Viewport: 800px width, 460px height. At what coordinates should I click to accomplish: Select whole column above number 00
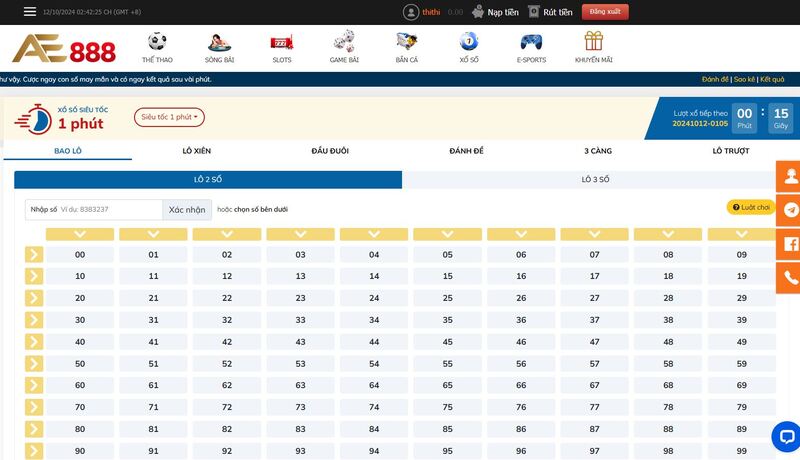[80, 234]
